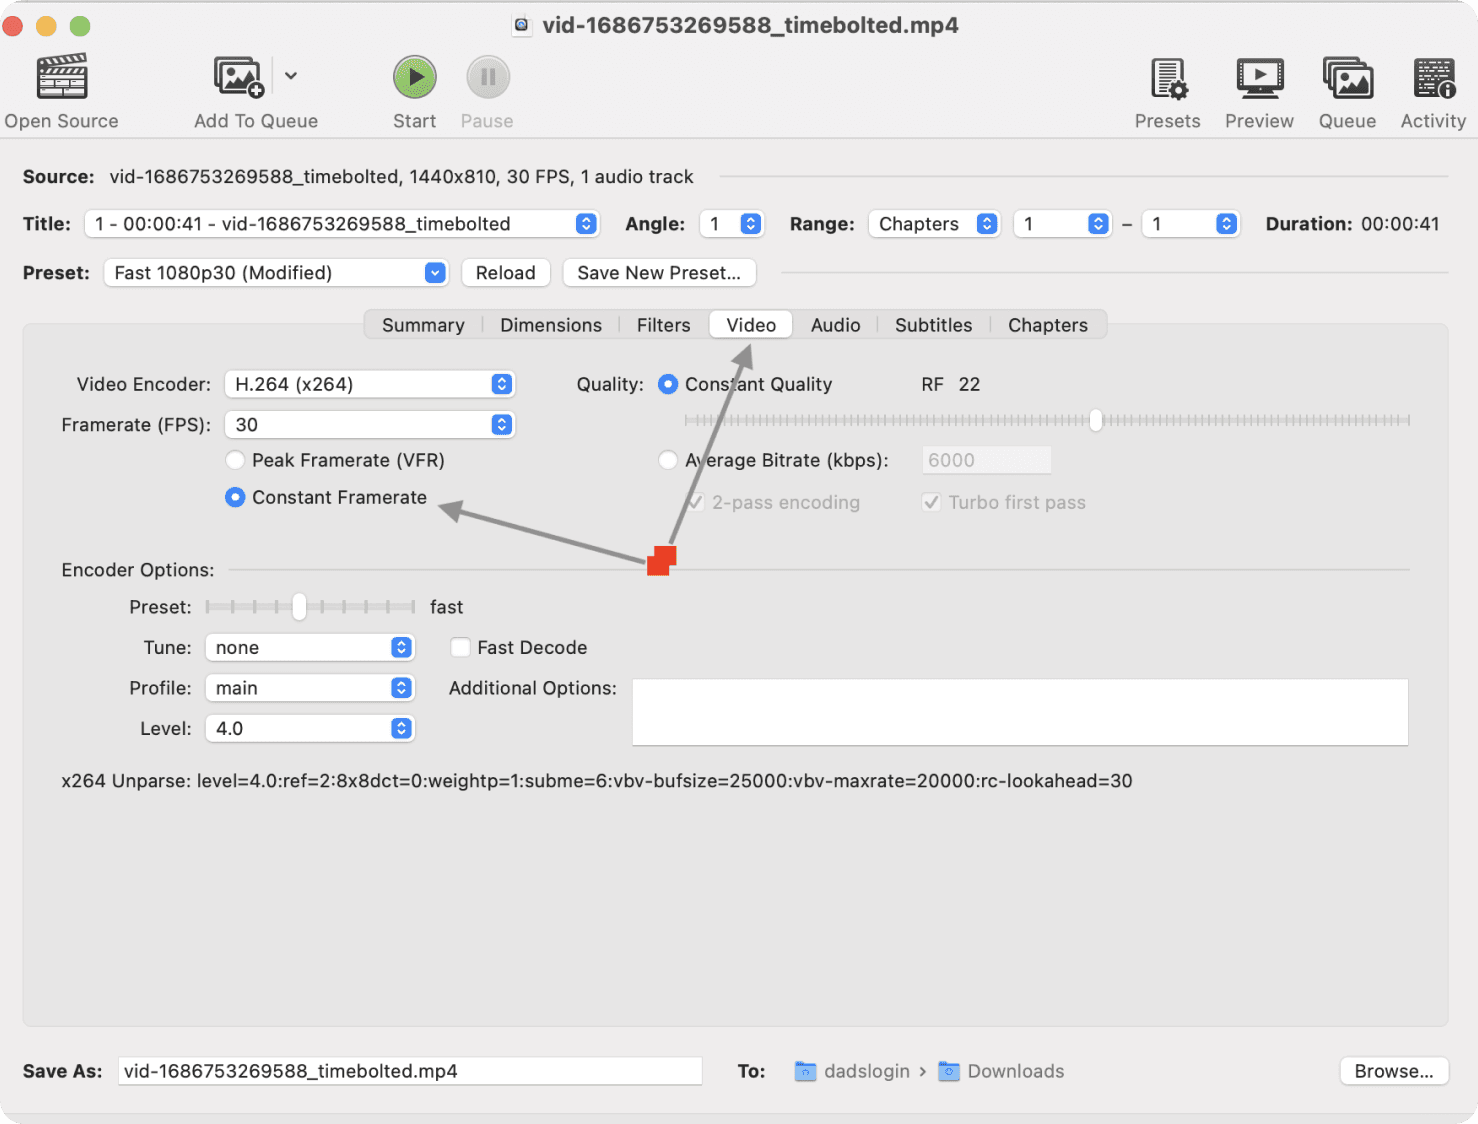Click Add To Queue icon
Image resolution: width=1478 pixels, height=1124 pixels.
[239, 77]
